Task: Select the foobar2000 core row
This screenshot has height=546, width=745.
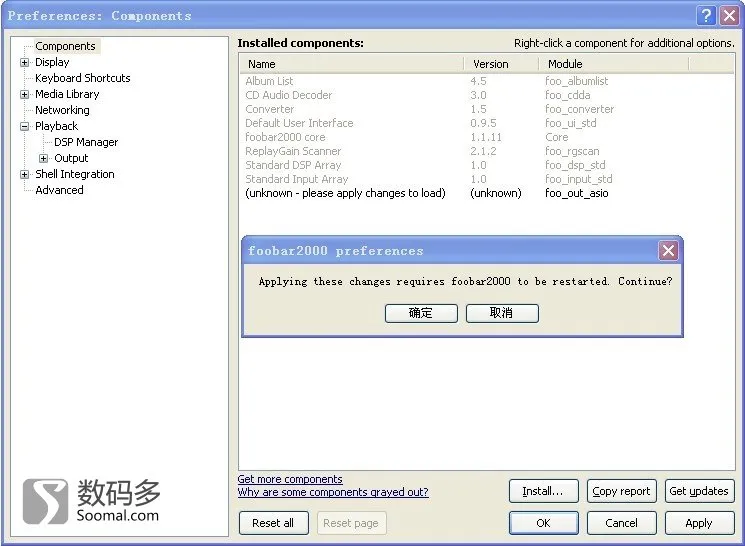Action: (487, 137)
